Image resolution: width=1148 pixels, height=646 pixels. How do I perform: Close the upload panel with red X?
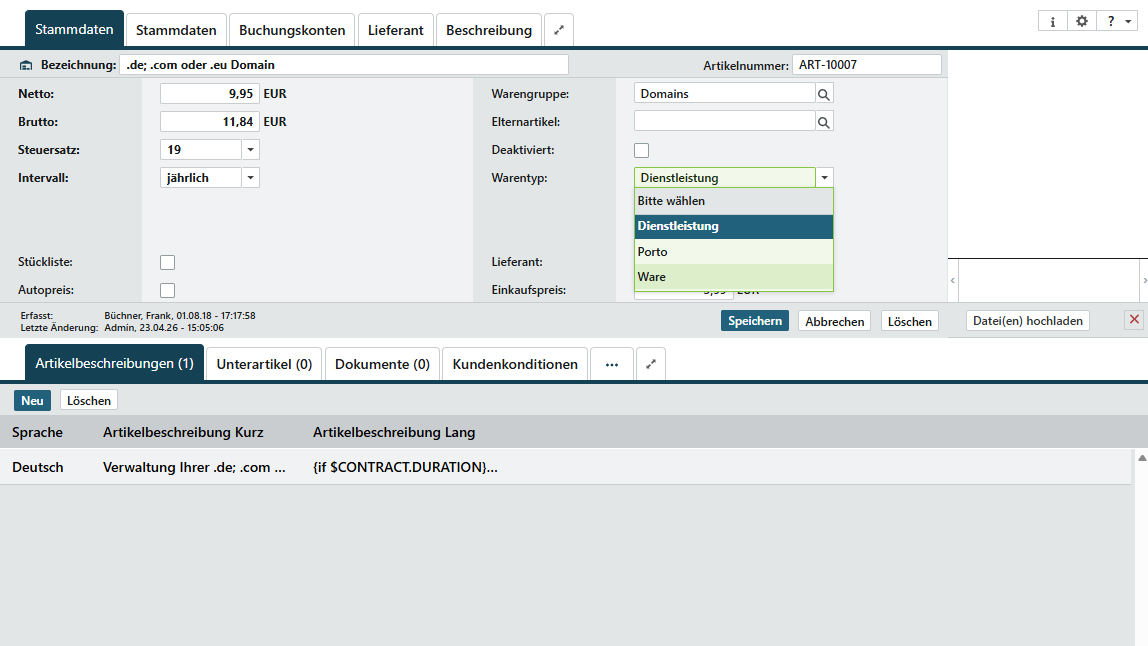tap(1134, 319)
